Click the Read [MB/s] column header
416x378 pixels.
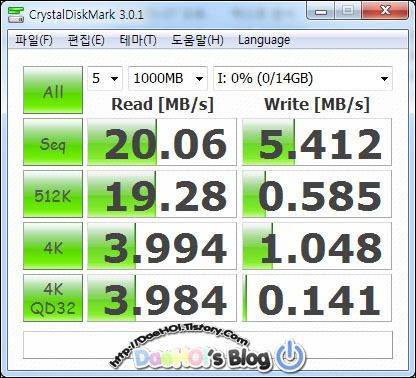pyautogui.click(x=162, y=104)
